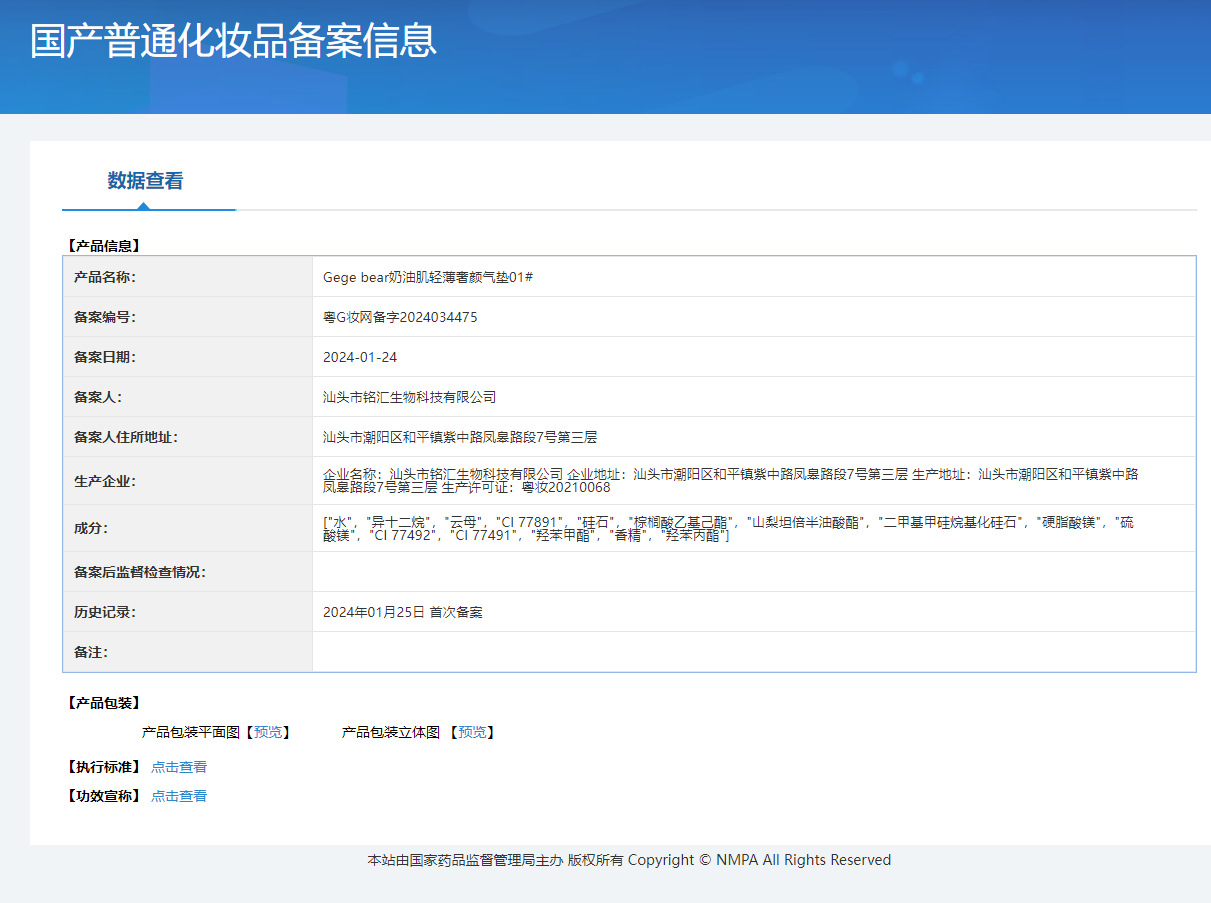Click the 生产企业 information cell

[700, 481]
